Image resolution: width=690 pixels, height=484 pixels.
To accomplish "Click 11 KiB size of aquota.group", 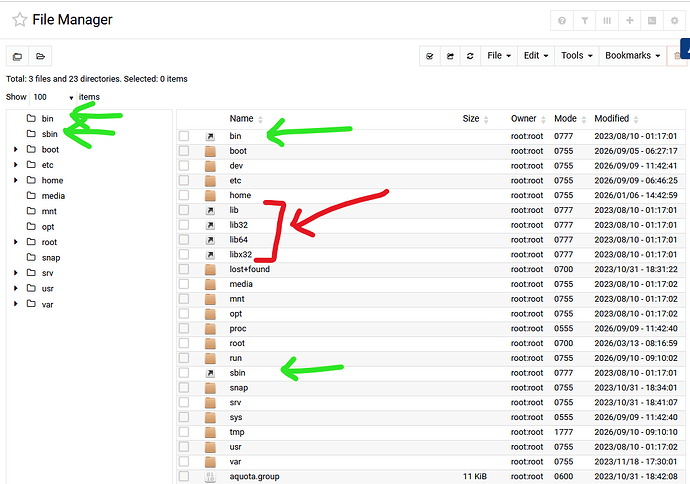I will pos(475,477).
